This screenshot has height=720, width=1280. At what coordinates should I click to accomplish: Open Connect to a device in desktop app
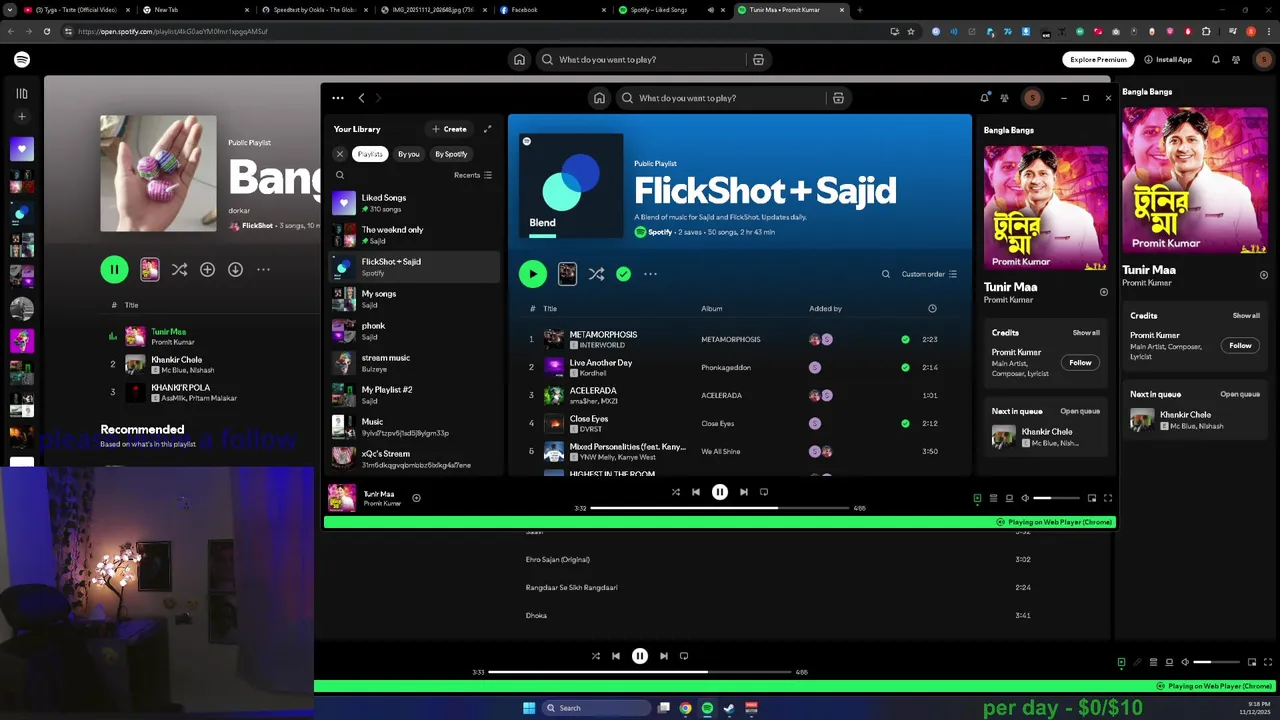[1009, 498]
